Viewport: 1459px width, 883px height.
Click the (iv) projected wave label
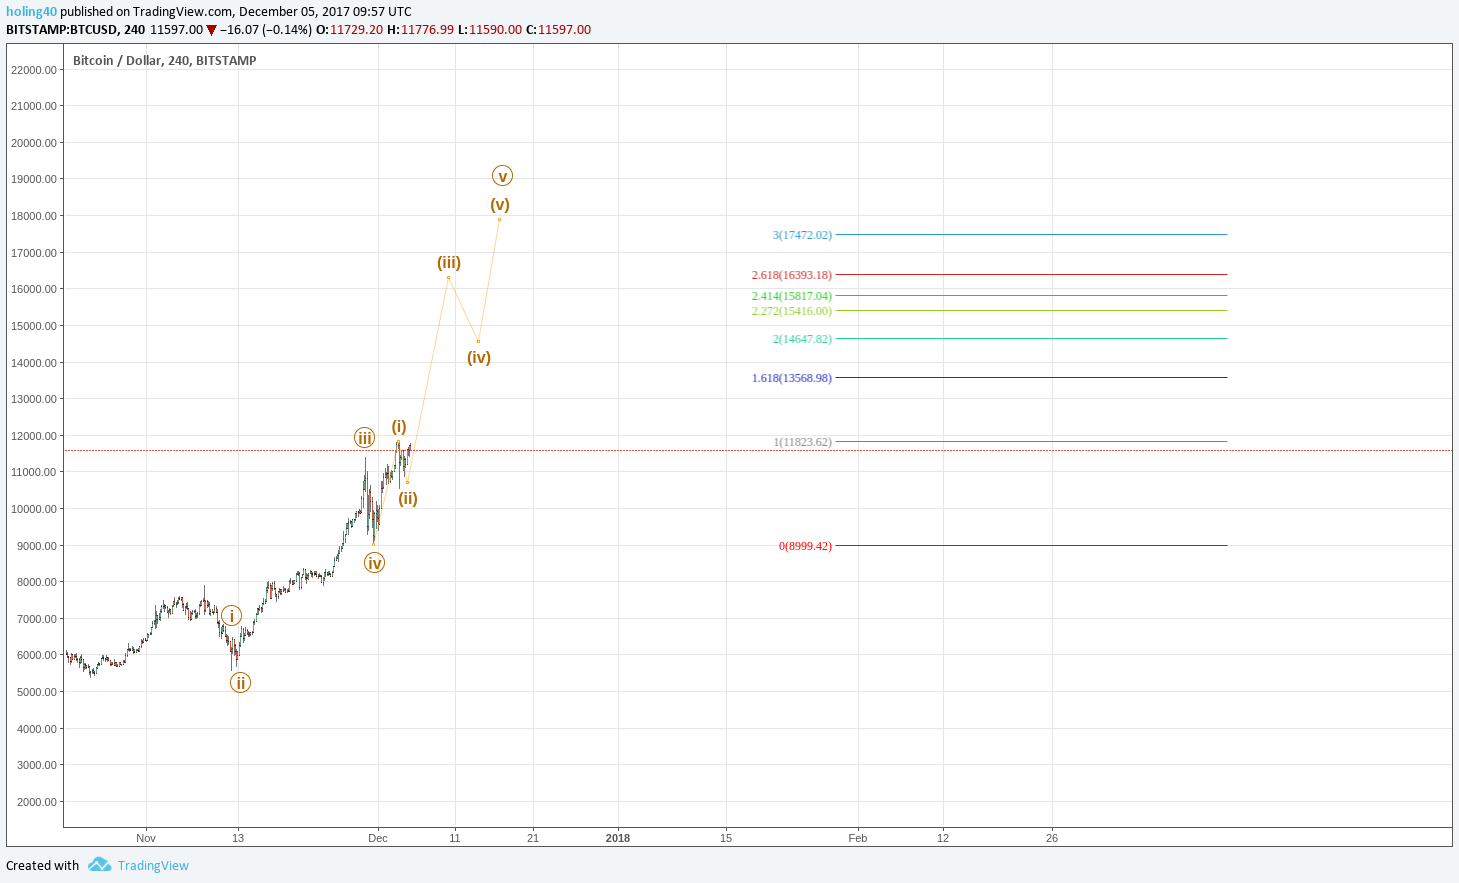479,357
